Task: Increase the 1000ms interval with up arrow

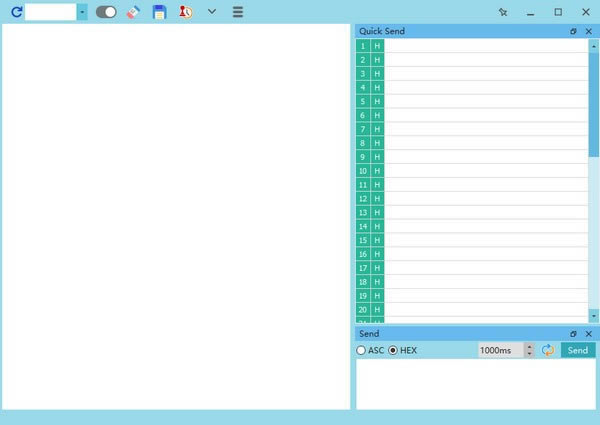Action: point(529,346)
